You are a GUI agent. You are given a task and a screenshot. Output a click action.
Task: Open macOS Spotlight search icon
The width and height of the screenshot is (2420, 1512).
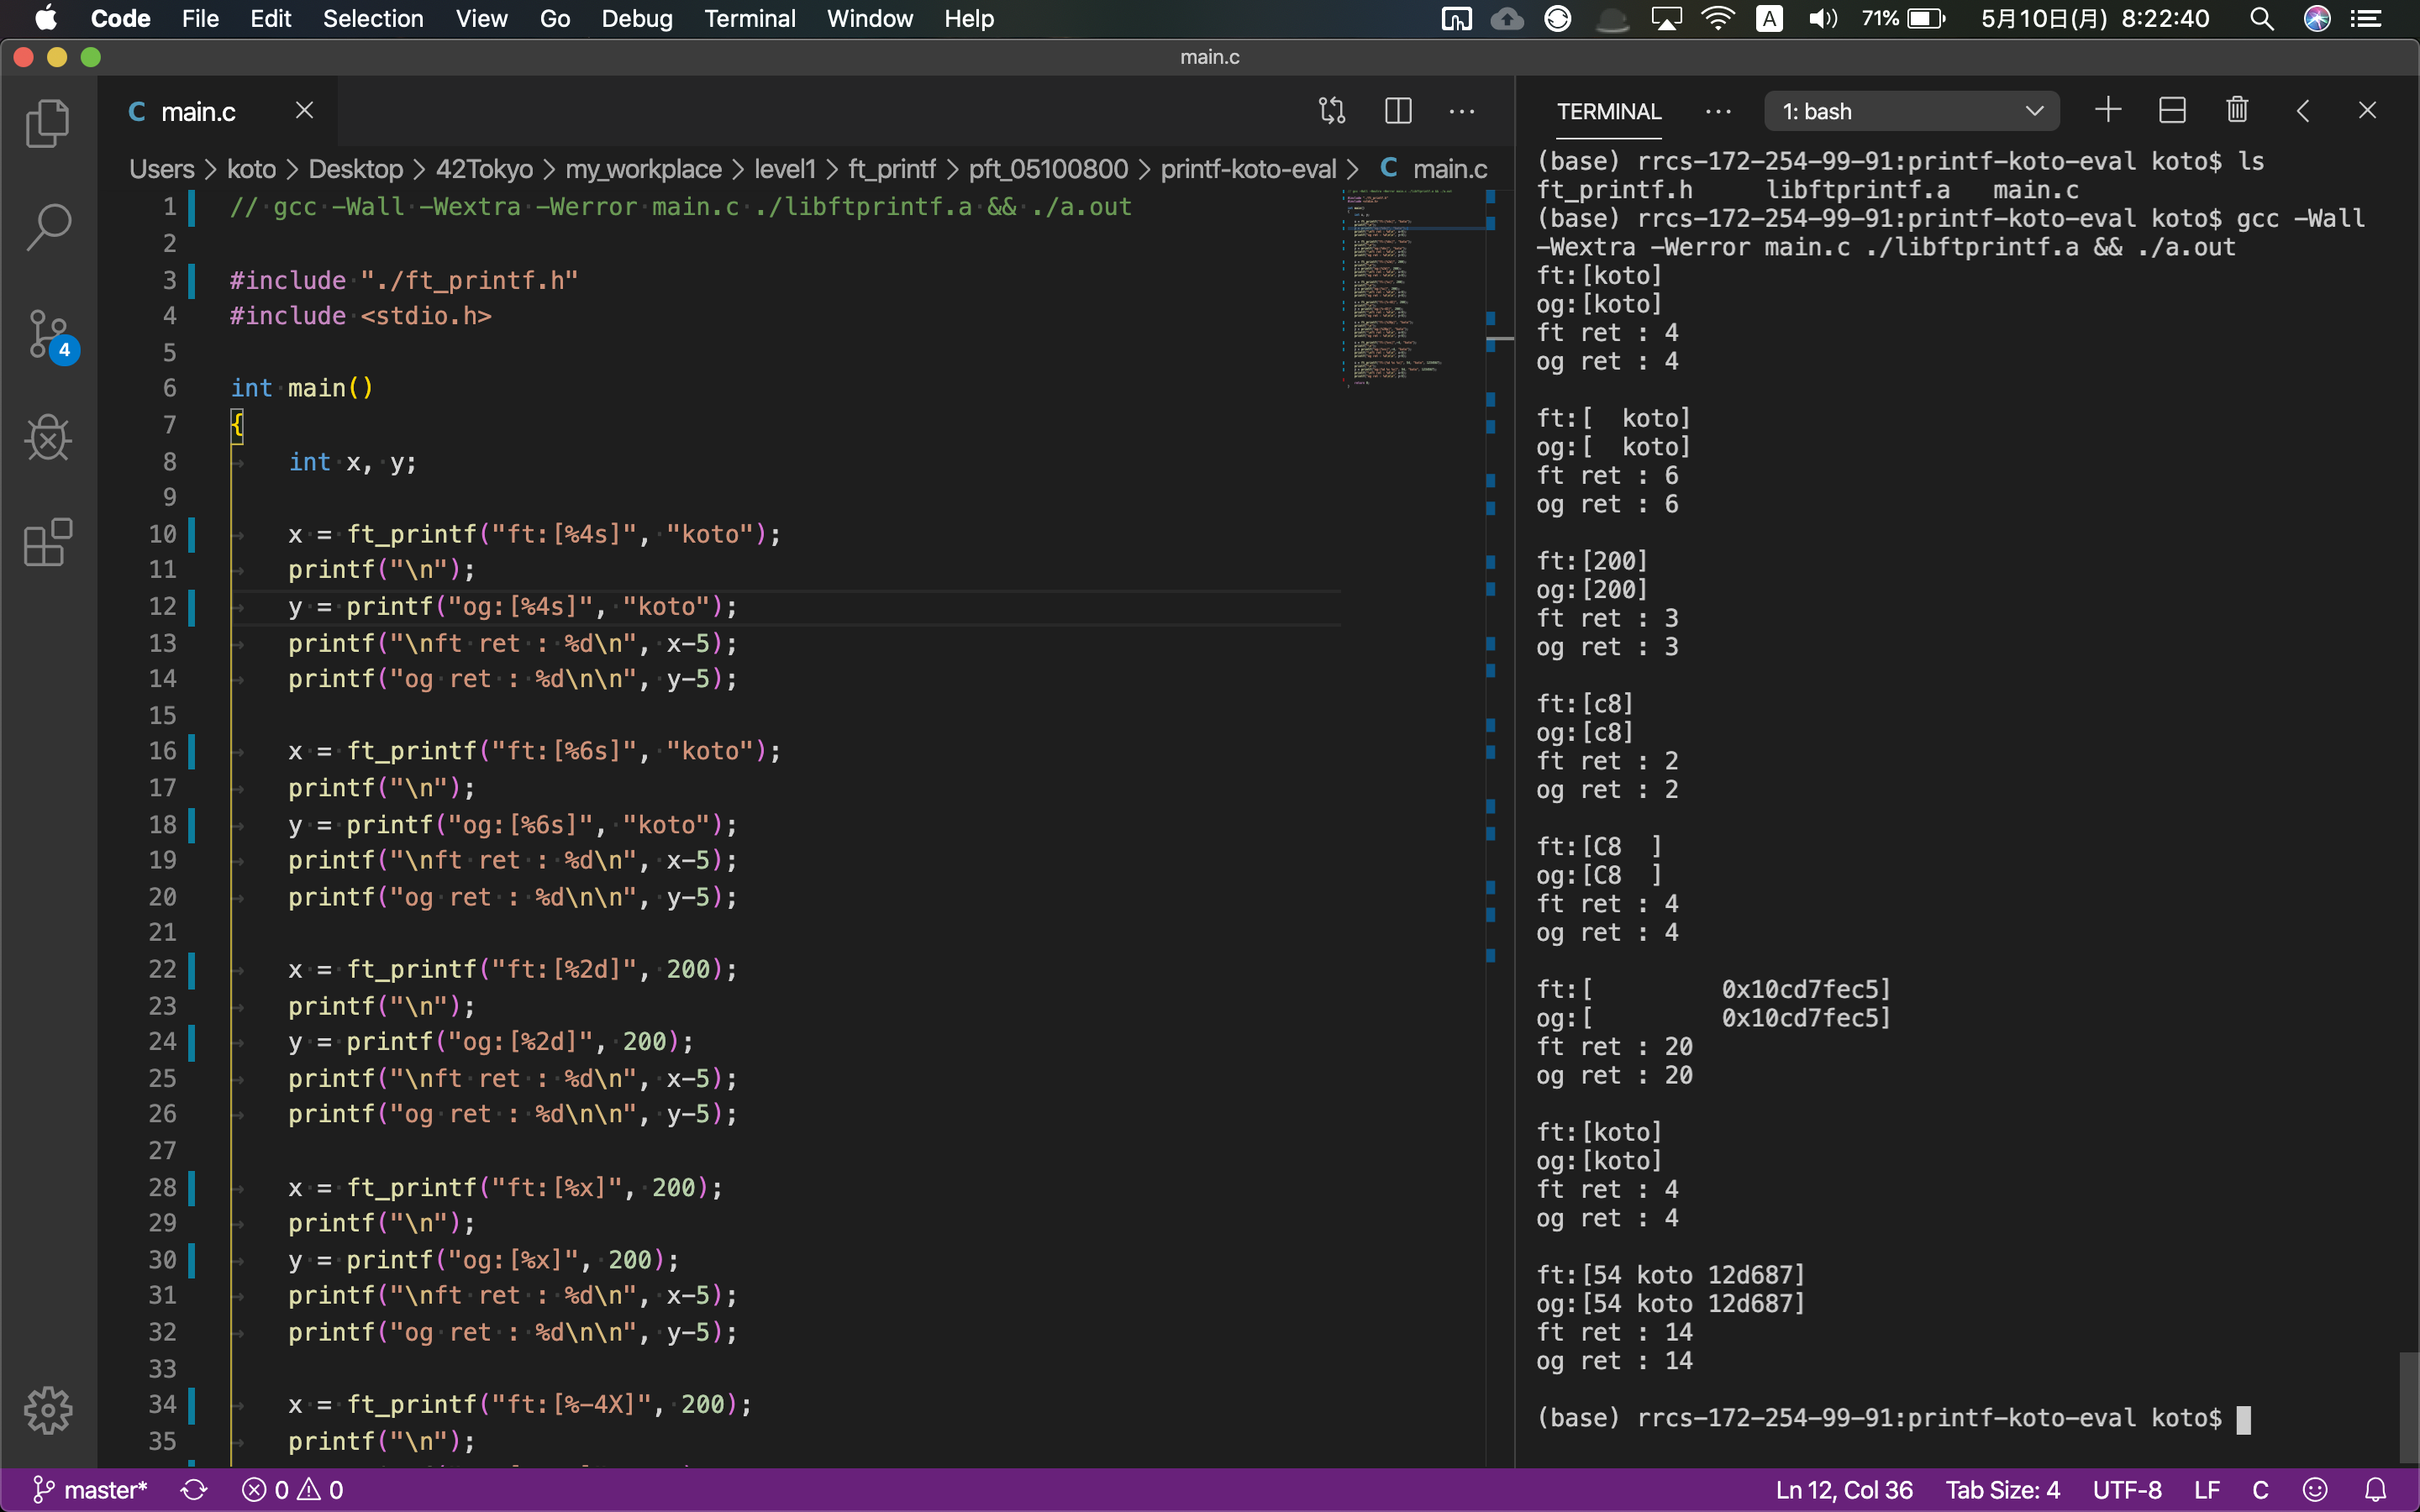tap(2262, 19)
